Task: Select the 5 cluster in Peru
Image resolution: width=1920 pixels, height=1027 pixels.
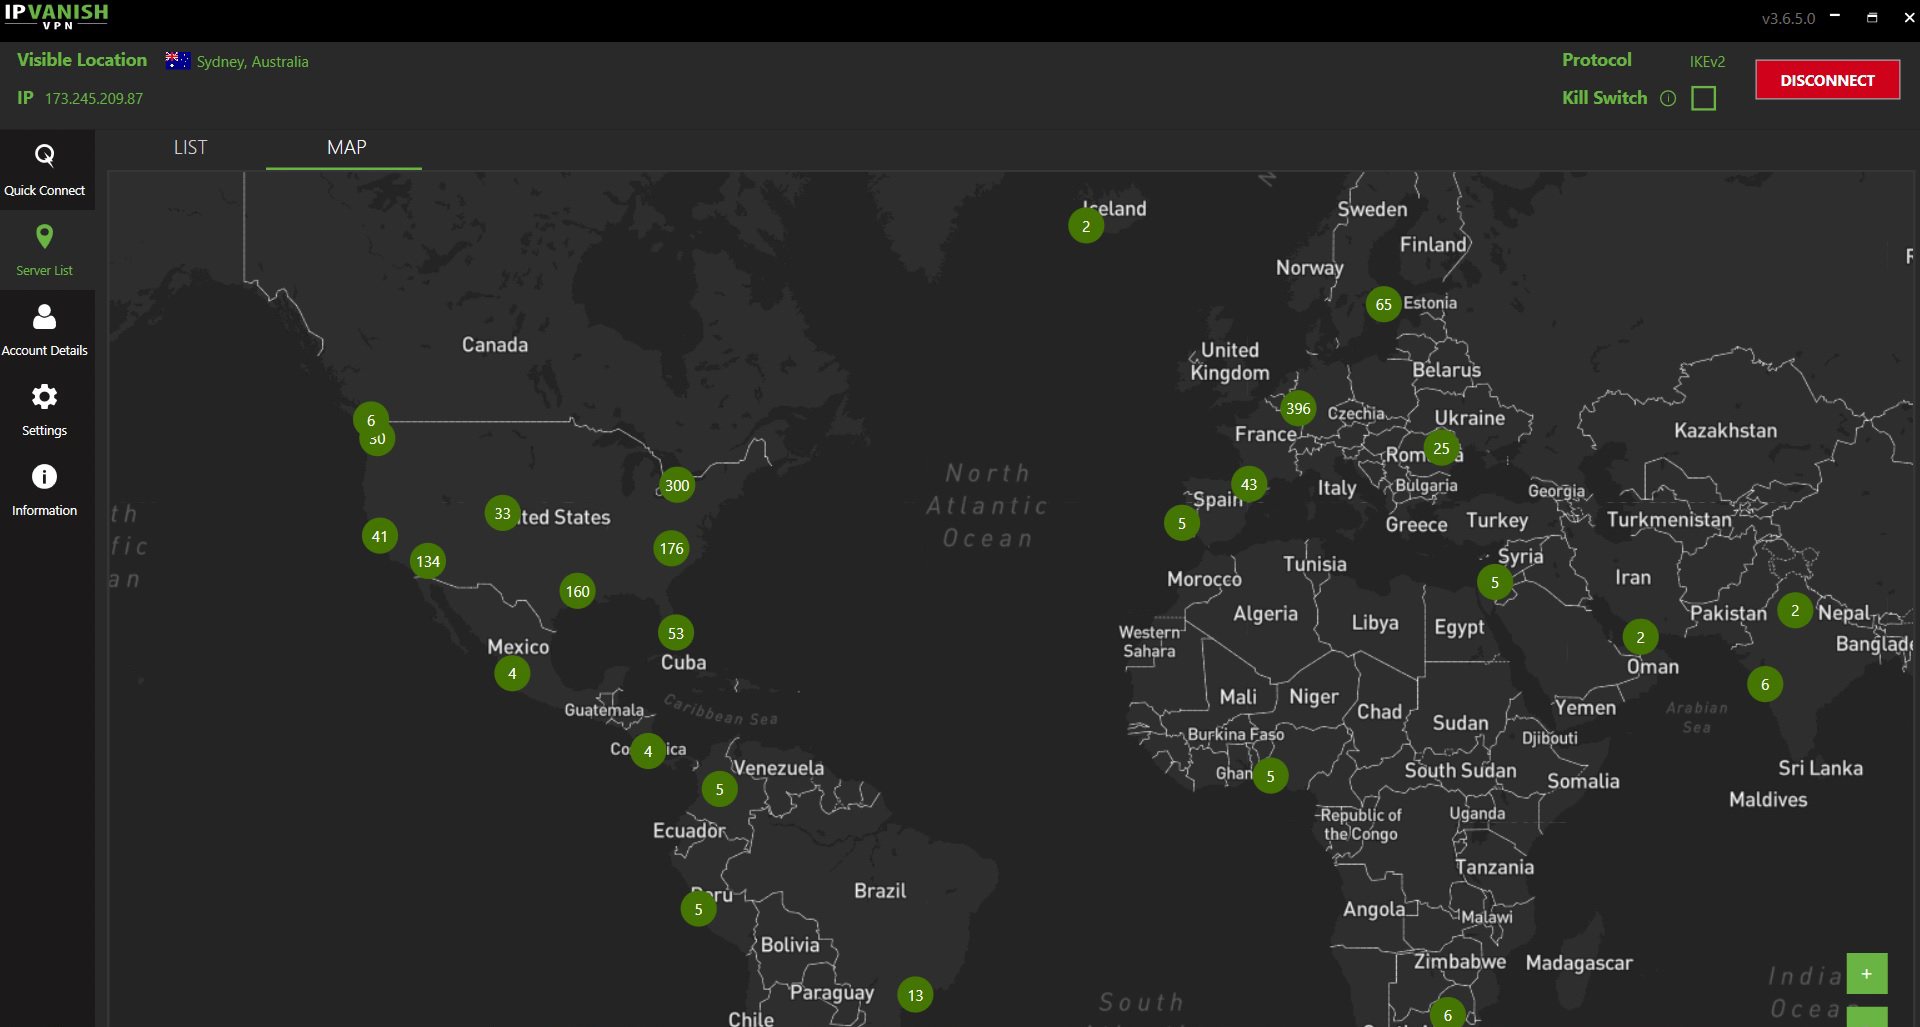Action: click(x=698, y=910)
